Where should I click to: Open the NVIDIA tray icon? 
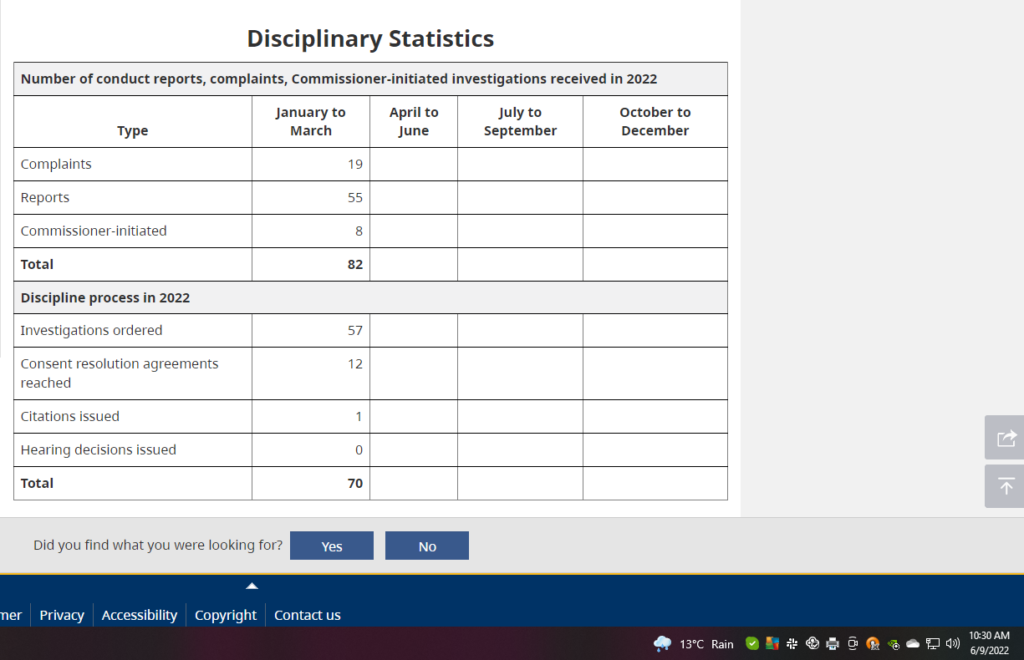(x=893, y=644)
